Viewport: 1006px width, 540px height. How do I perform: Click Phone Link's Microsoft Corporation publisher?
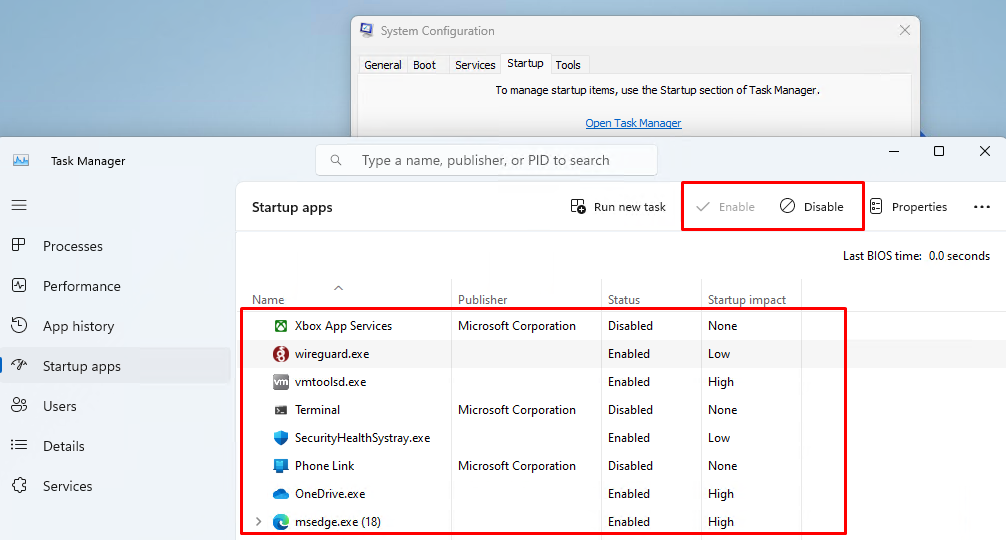516,466
